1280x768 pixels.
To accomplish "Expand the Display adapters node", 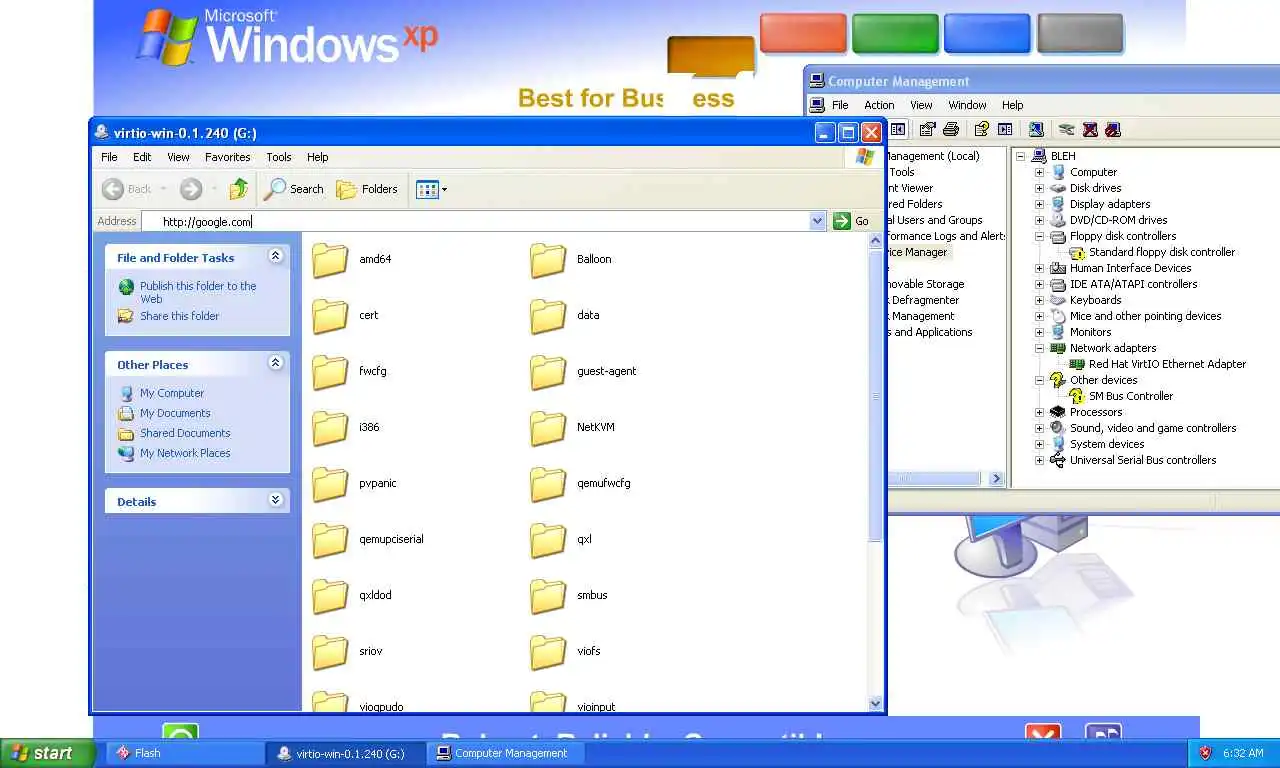I will point(1039,204).
